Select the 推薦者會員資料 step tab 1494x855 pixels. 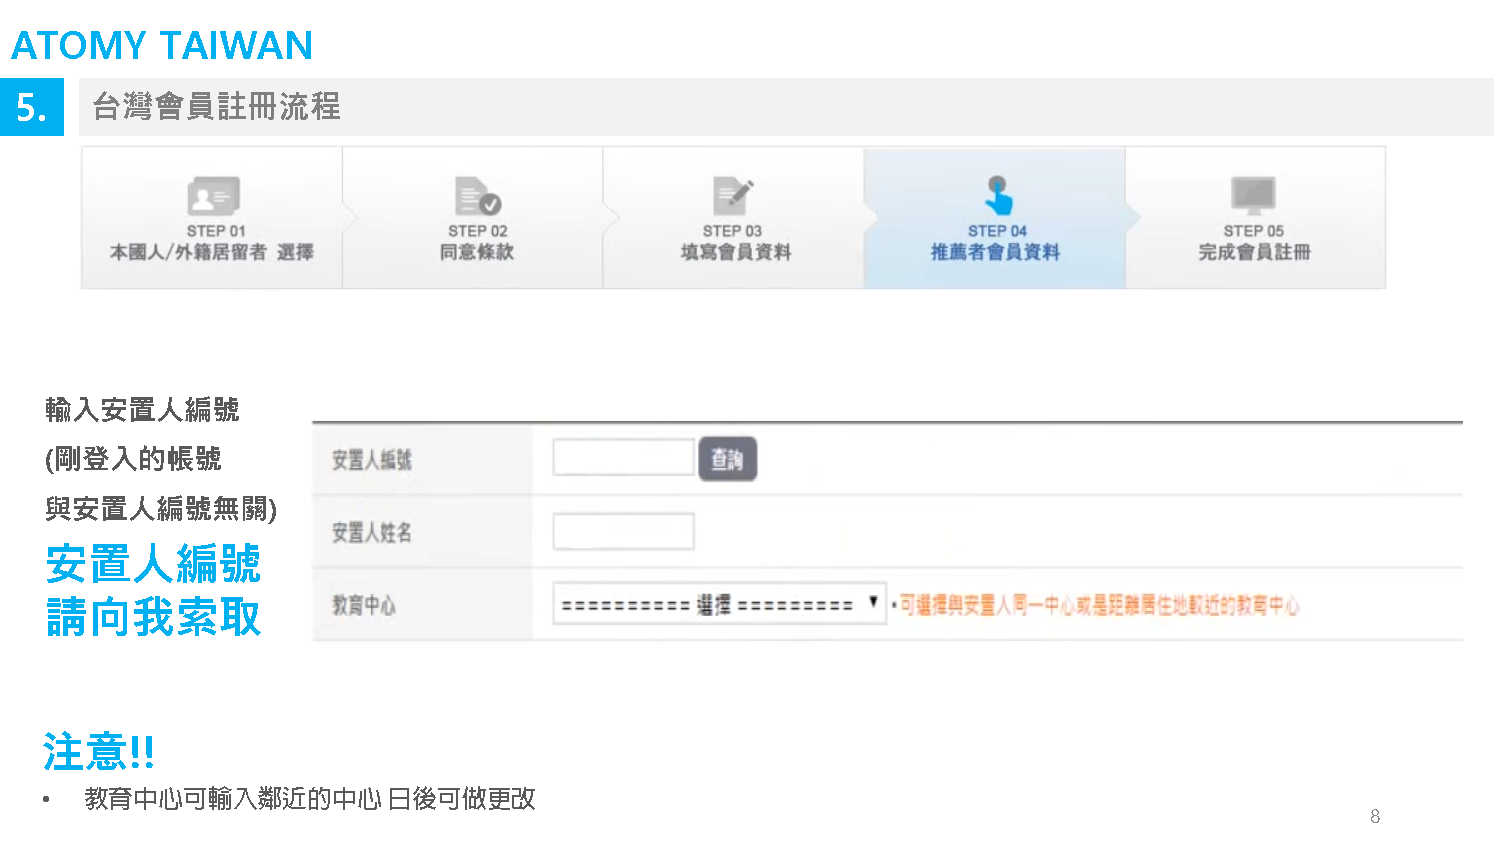995,218
